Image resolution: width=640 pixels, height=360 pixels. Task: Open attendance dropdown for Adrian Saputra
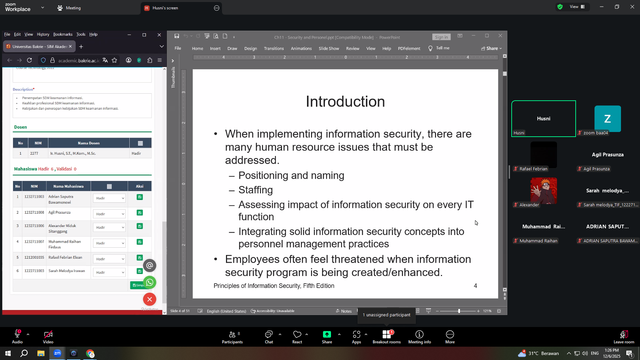109,198
